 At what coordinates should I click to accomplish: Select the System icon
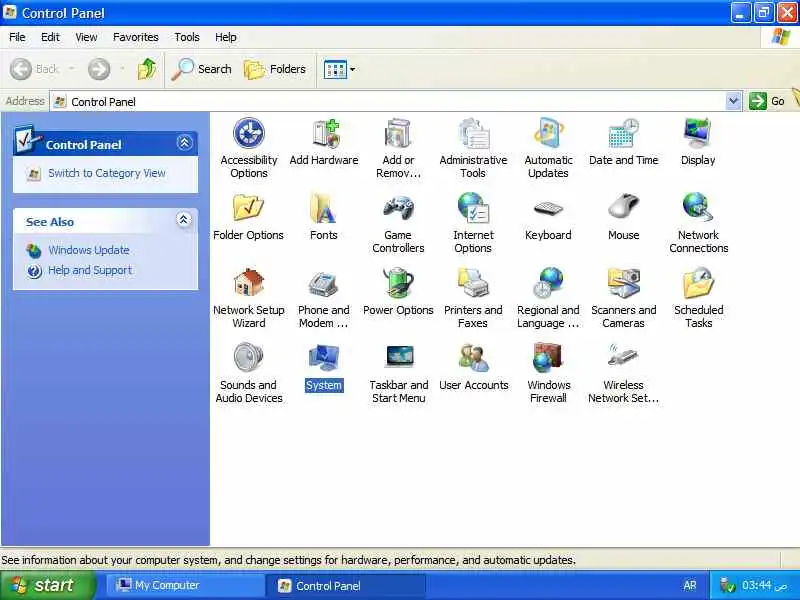coord(323,367)
